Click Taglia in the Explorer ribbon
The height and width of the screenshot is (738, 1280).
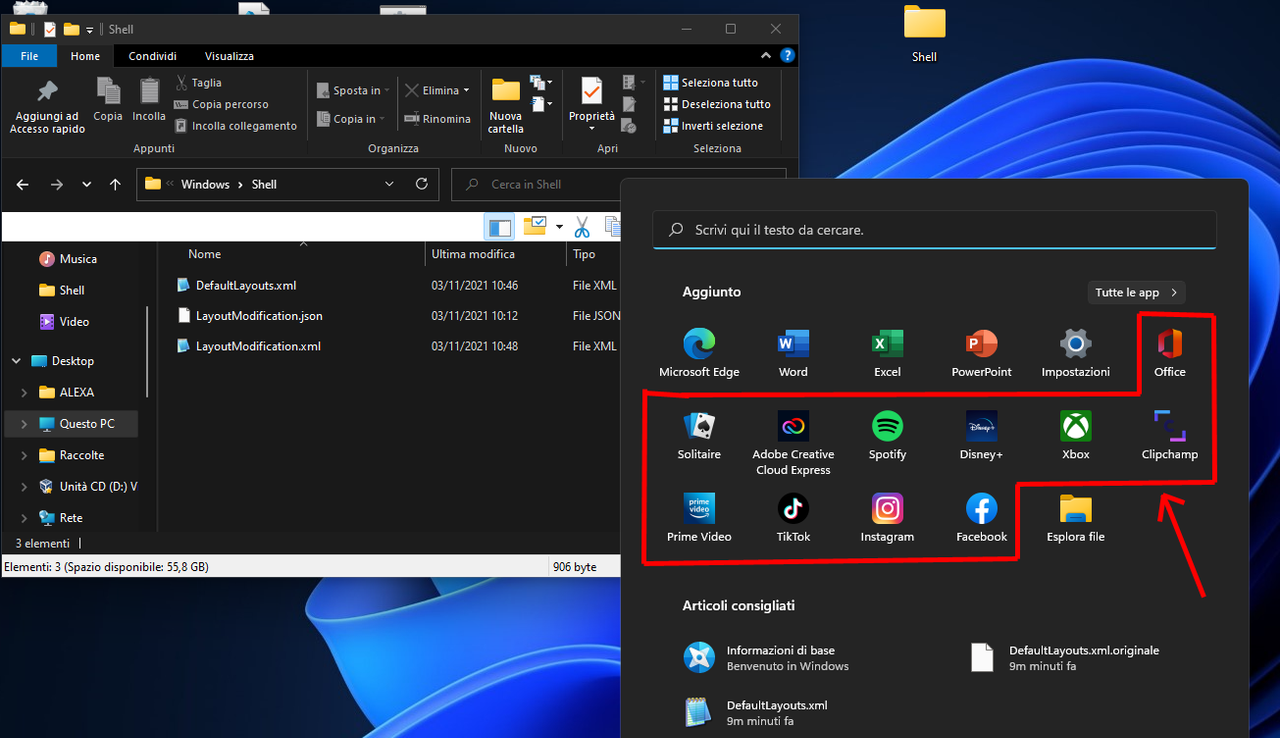[x=198, y=83]
